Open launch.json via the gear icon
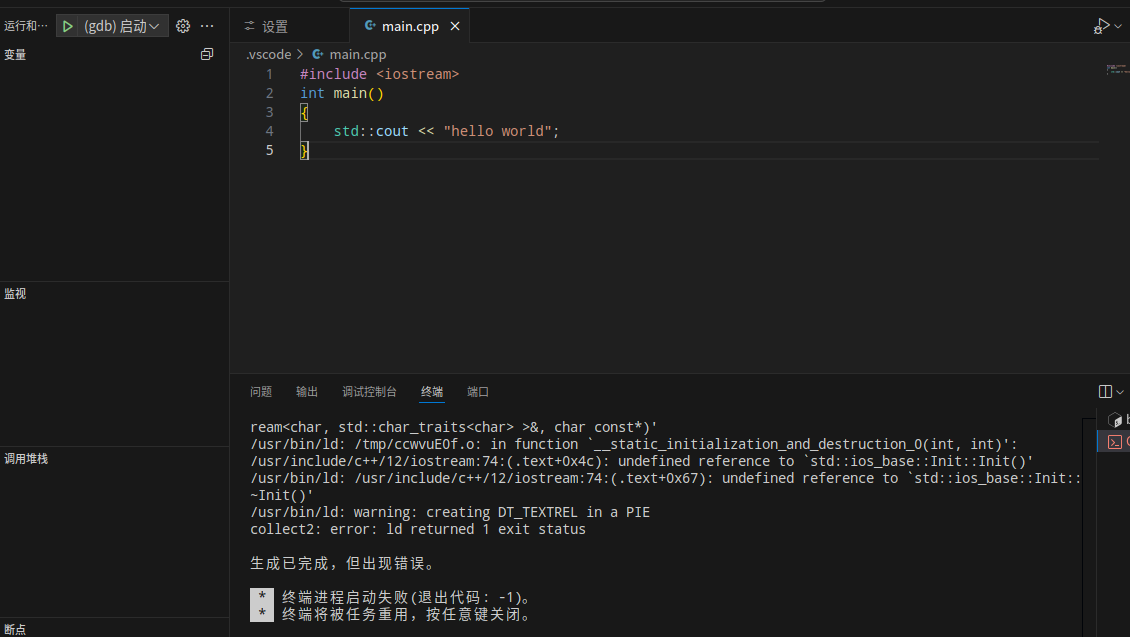The width and height of the screenshot is (1130, 637). tap(183, 26)
